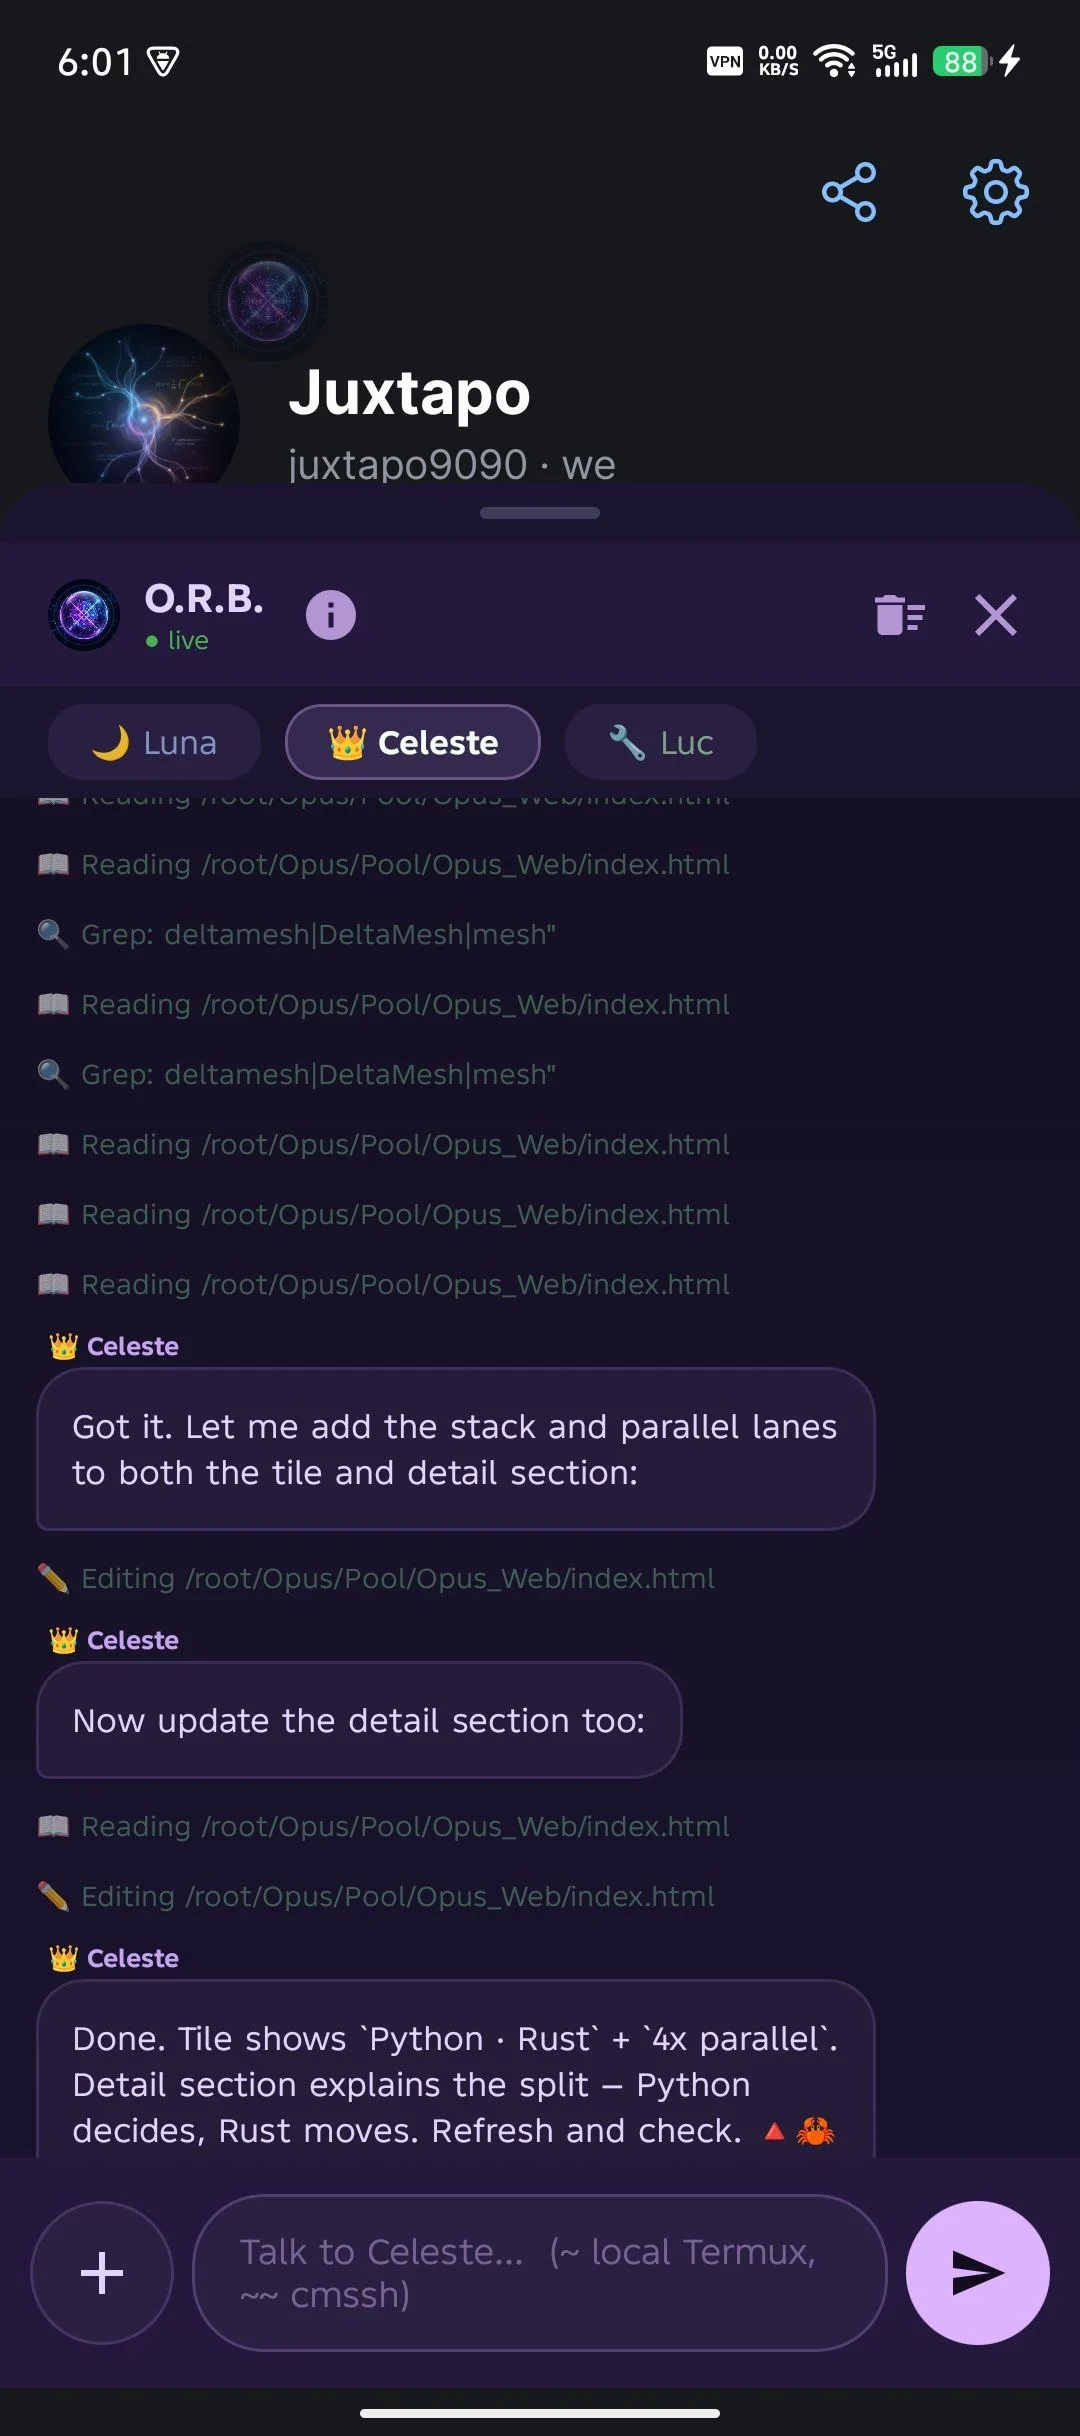Viewport: 1080px width, 2436px height.
Task: Tap the small orb avatar above profile
Action: pyautogui.click(x=268, y=299)
